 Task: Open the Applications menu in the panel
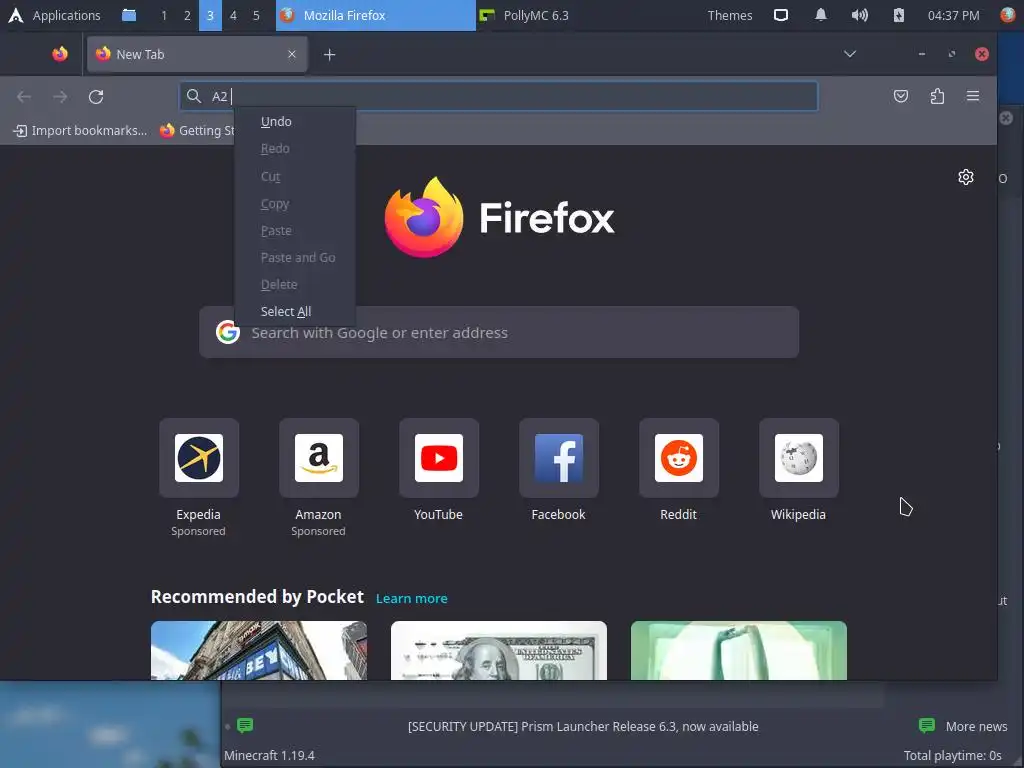[54, 15]
